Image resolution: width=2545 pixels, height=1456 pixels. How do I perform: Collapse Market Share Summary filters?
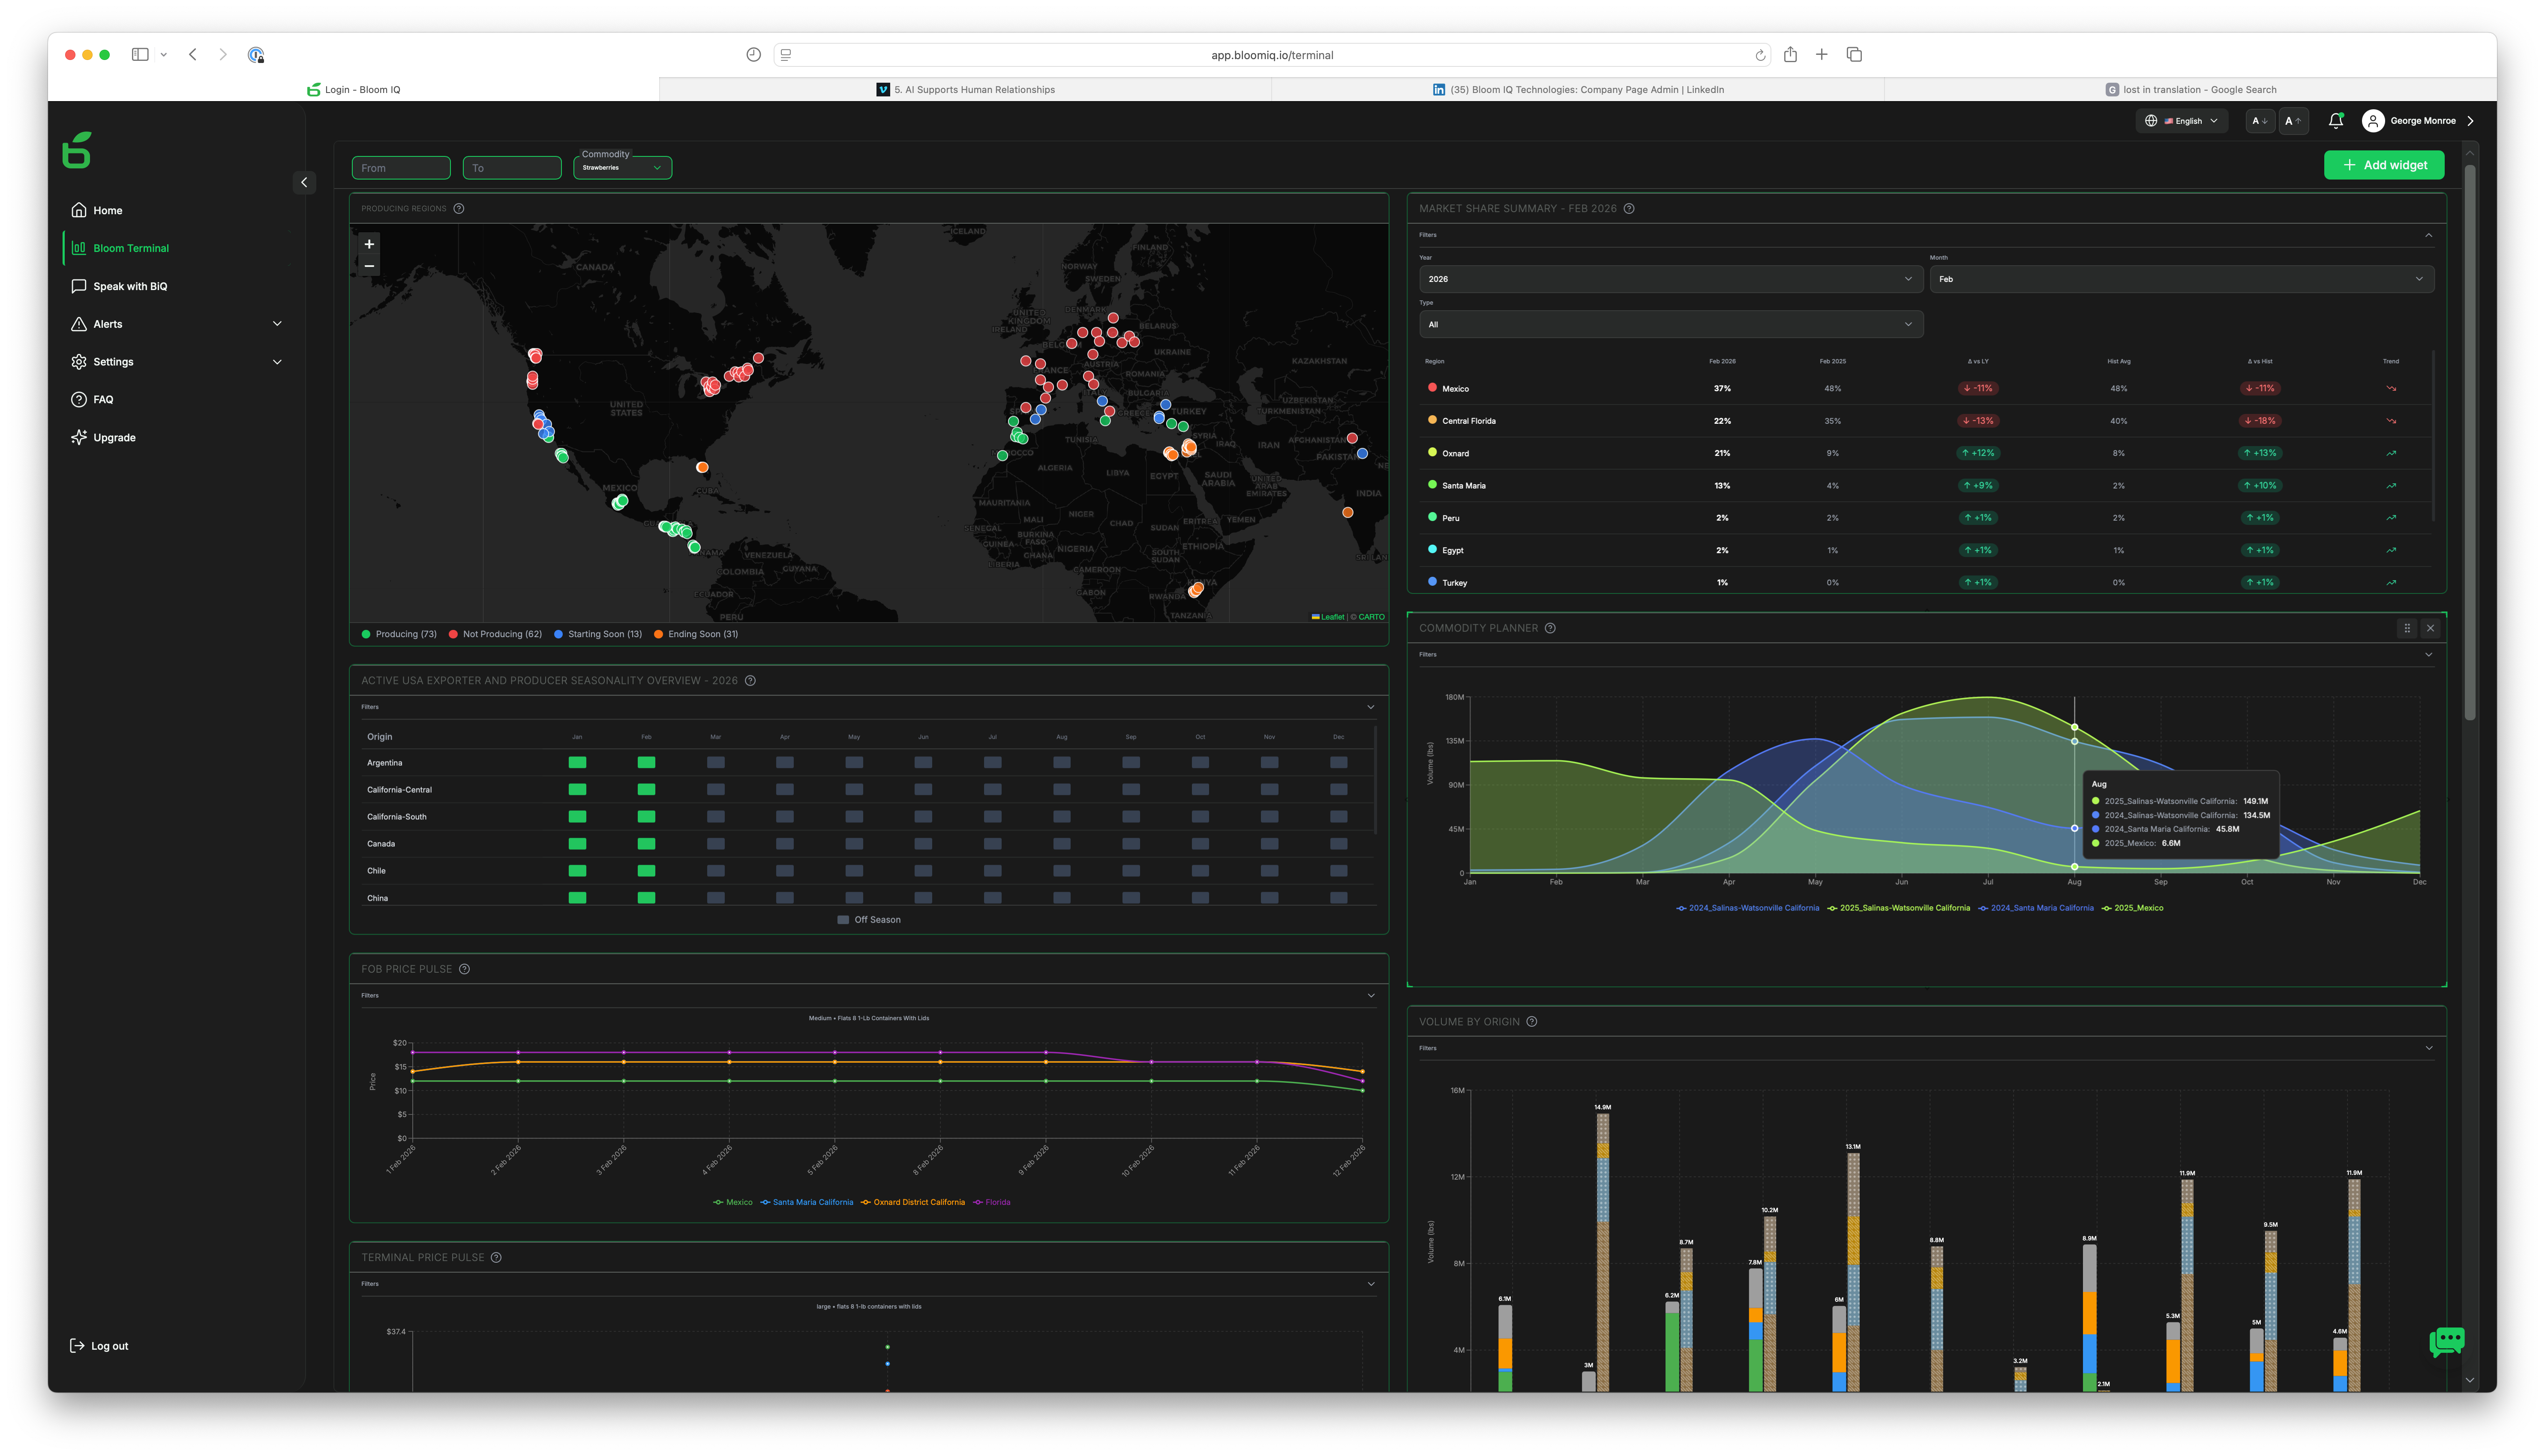pyautogui.click(x=2428, y=235)
